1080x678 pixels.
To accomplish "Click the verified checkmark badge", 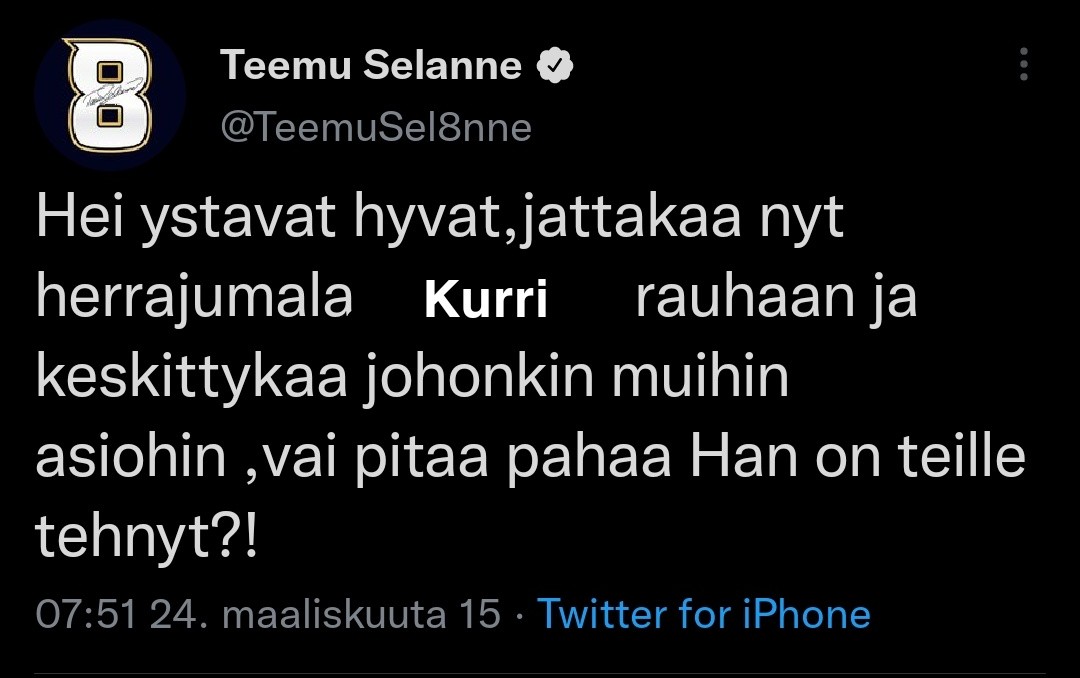I will 555,66.
